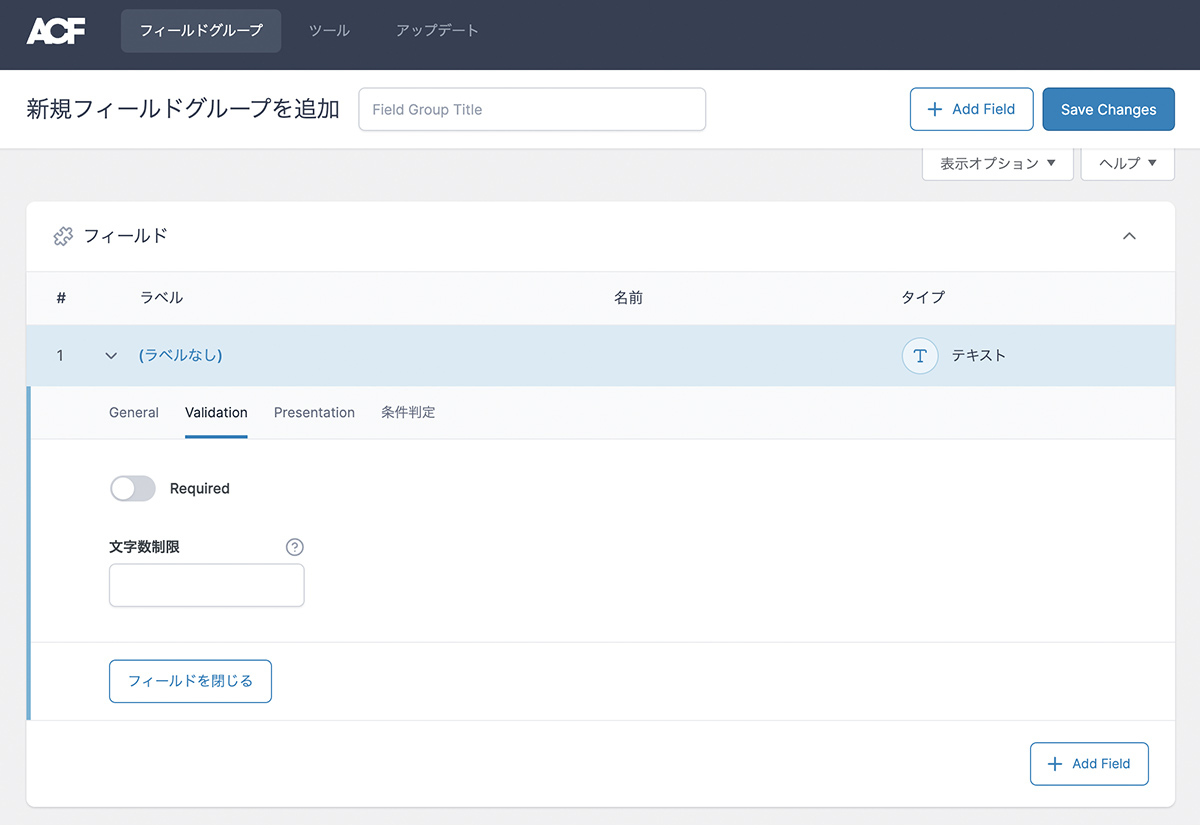Image resolution: width=1200 pixels, height=825 pixels.
Task: Click the フィールドを閉じる button
Action: 190,681
